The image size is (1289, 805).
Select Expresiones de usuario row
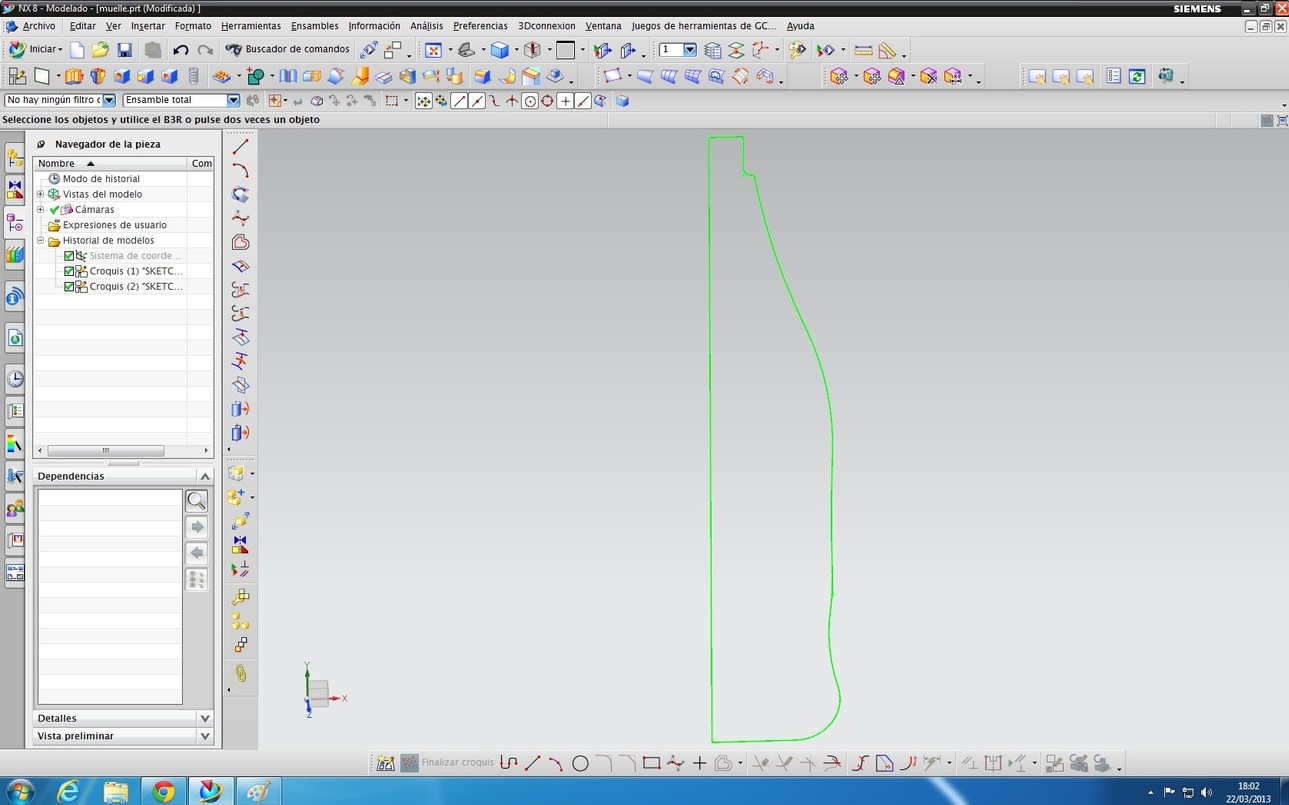click(115, 225)
